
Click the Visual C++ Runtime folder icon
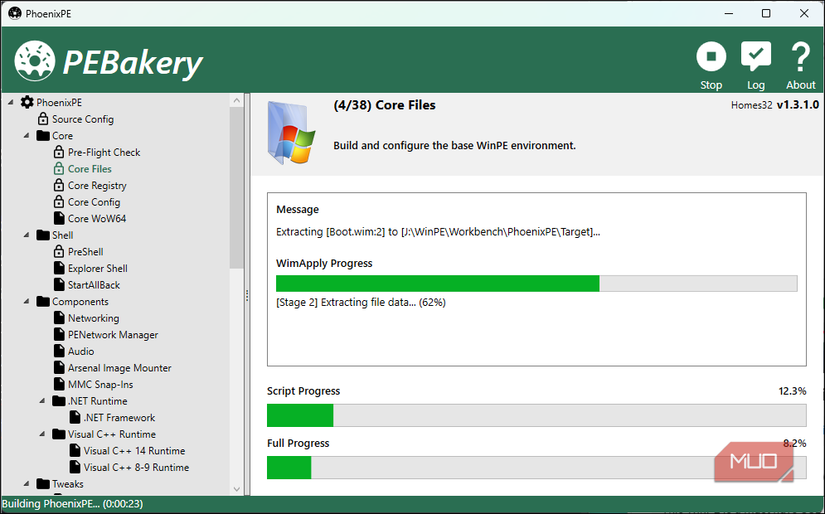pyautogui.click(x=58, y=434)
